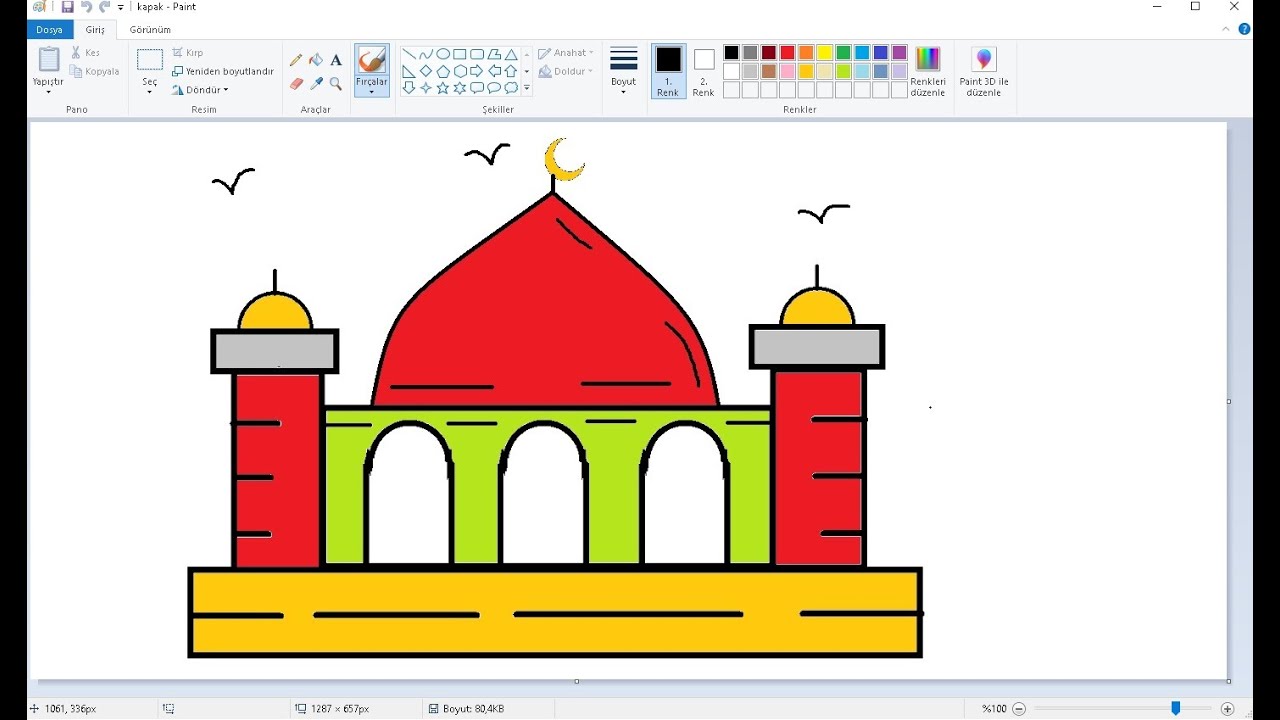This screenshot has width=1280, height=720.
Task: Pick the orange color swatch
Action: click(806, 53)
